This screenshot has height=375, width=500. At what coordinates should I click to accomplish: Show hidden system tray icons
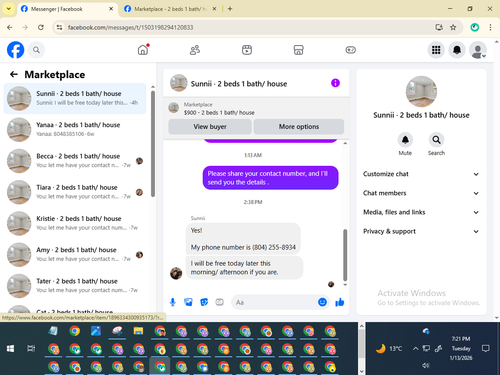click(415, 349)
